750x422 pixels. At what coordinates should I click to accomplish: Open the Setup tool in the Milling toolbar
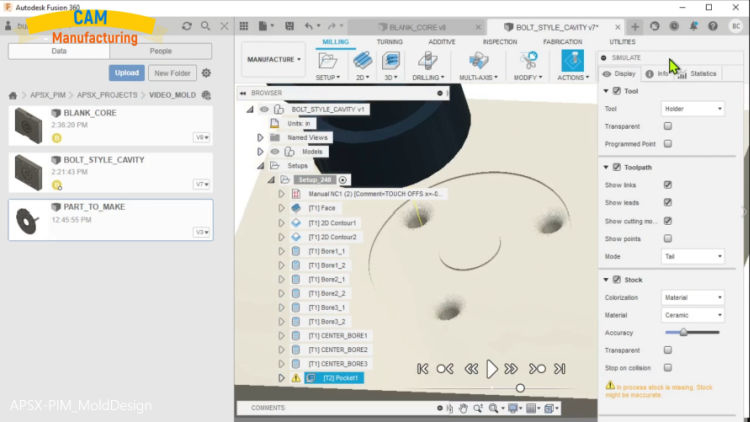click(328, 62)
